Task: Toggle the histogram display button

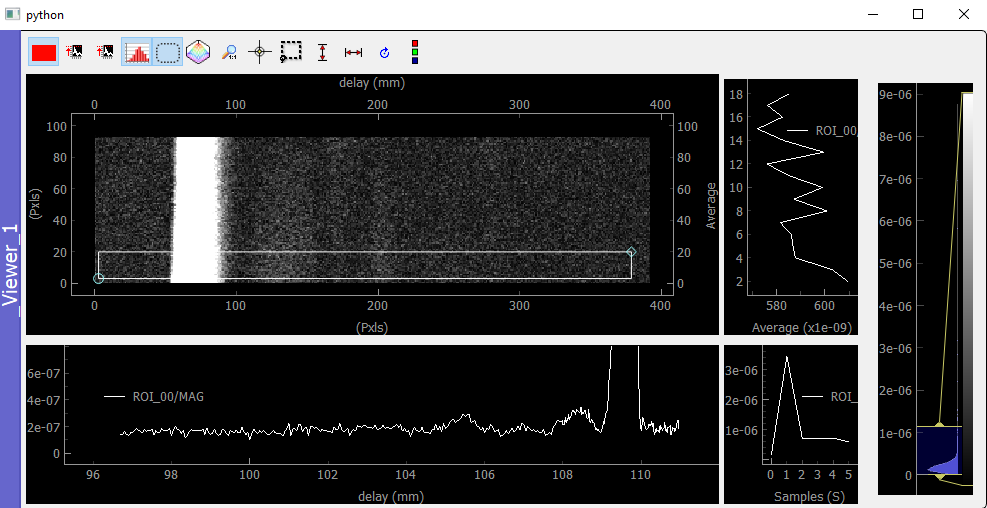Action: (137, 52)
